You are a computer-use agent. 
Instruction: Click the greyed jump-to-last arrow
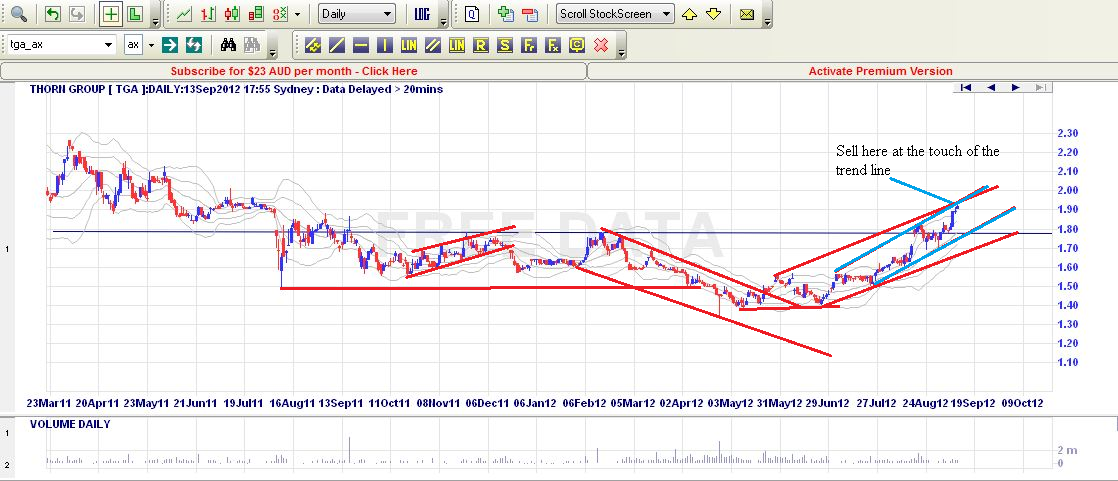[1040, 88]
